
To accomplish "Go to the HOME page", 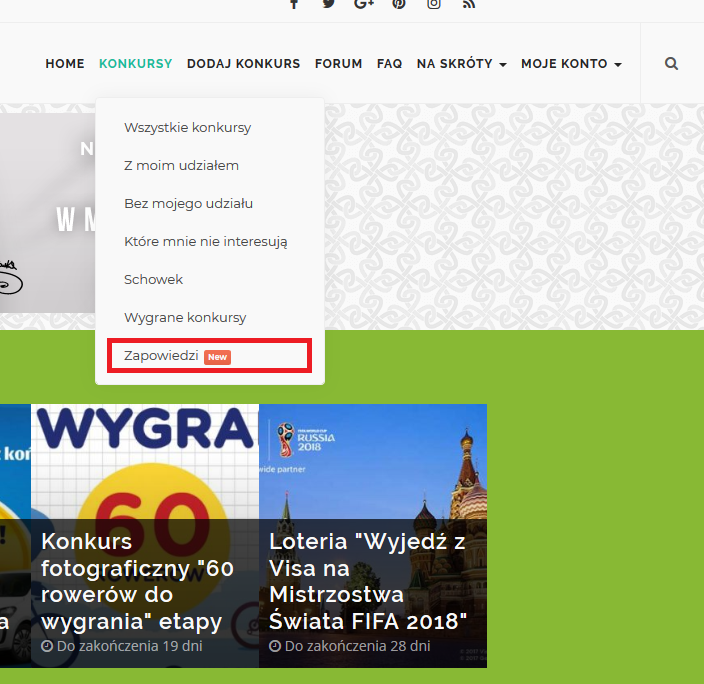I will pyautogui.click(x=65, y=63).
